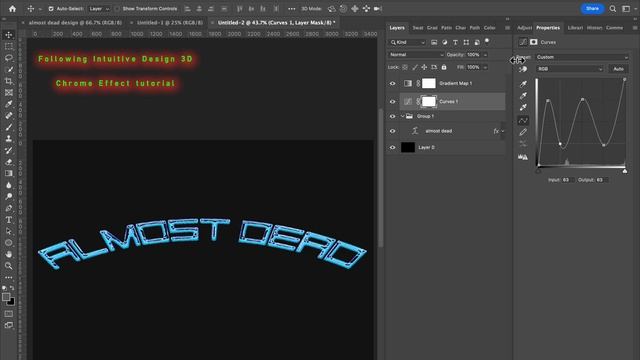Switch to the Paths panel tab

pos(474,28)
